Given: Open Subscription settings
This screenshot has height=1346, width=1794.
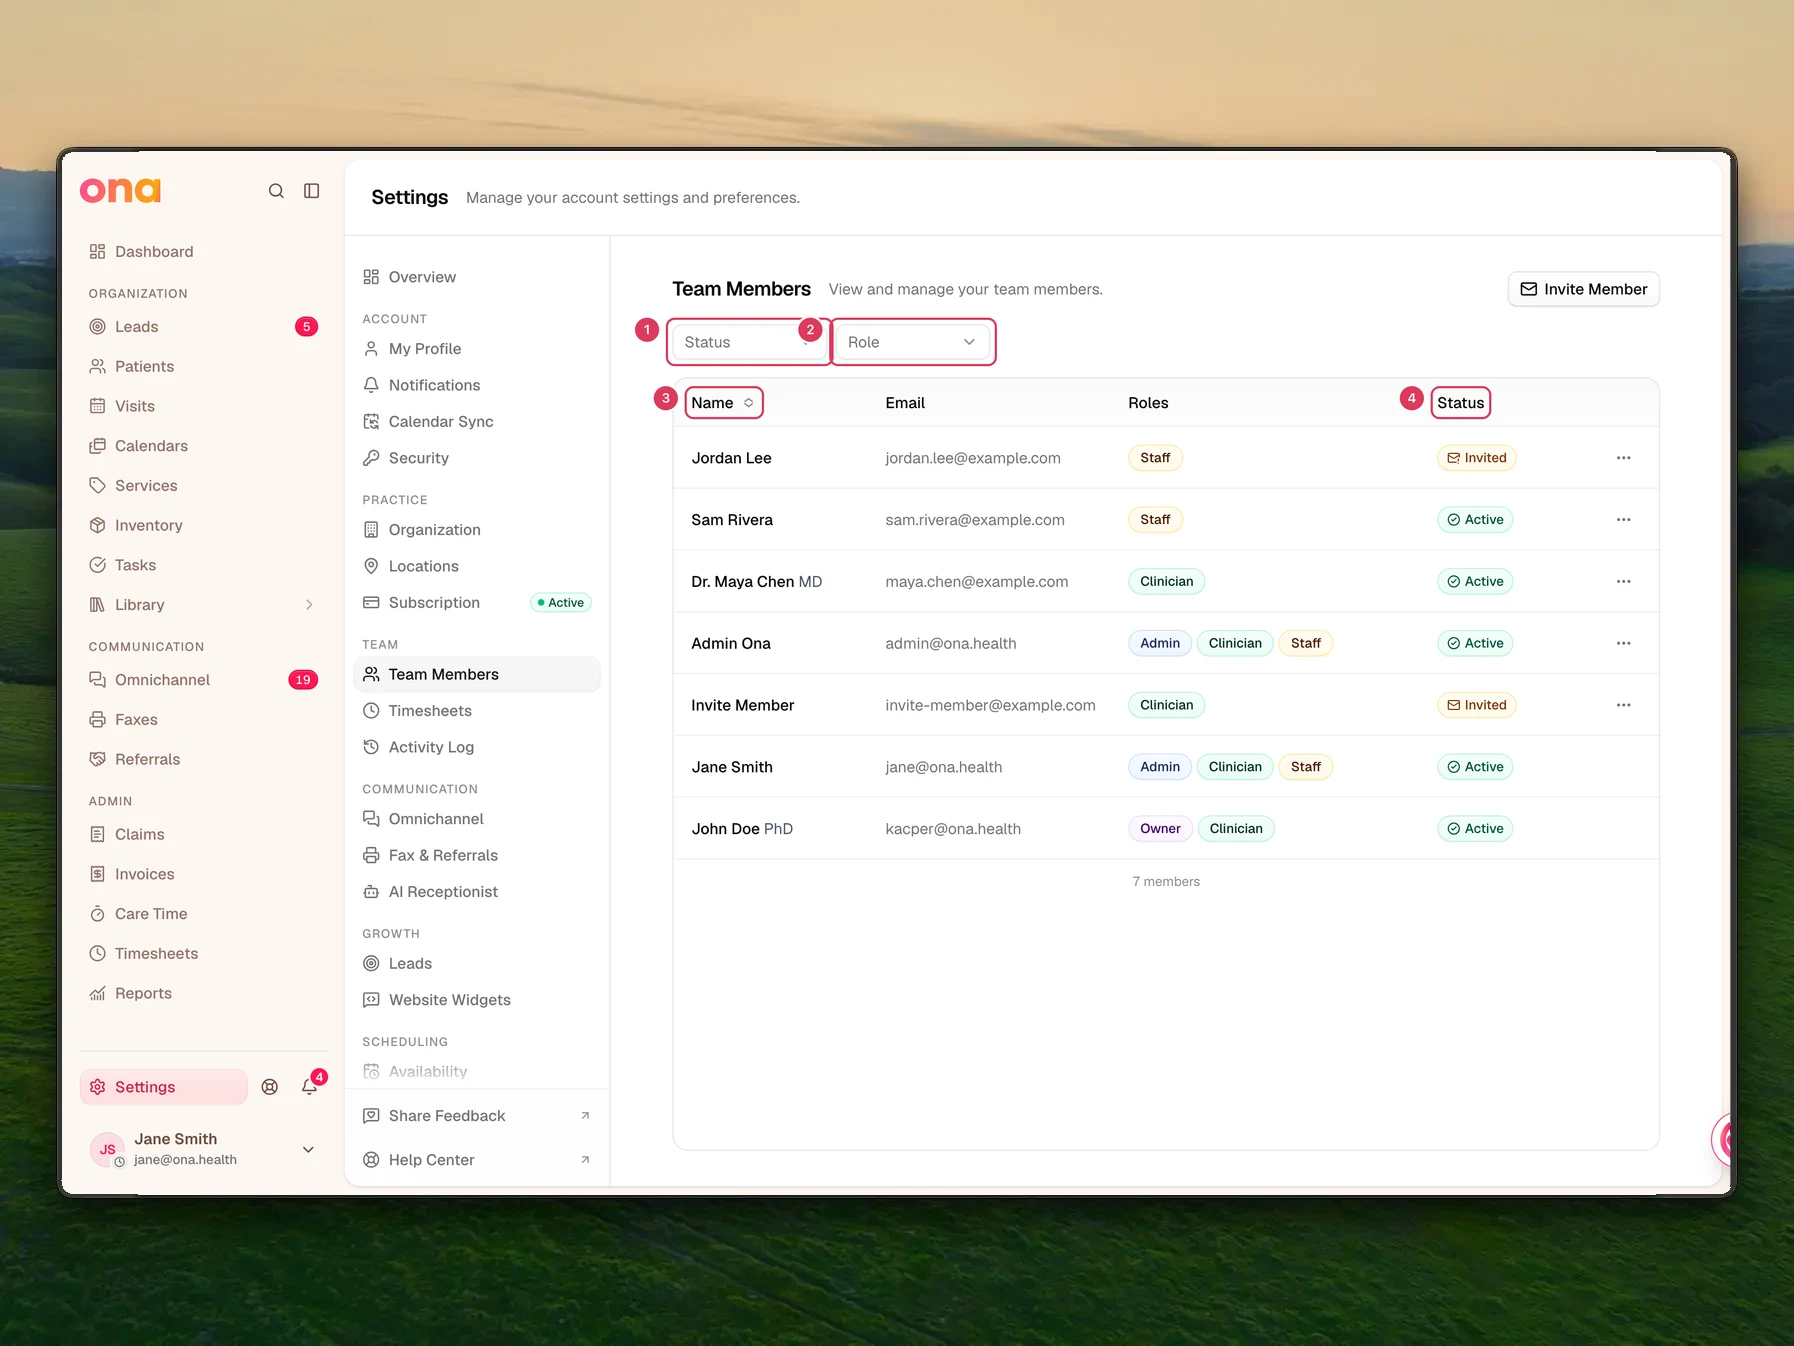Looking at the screenshot, I should tap(434, 603).
